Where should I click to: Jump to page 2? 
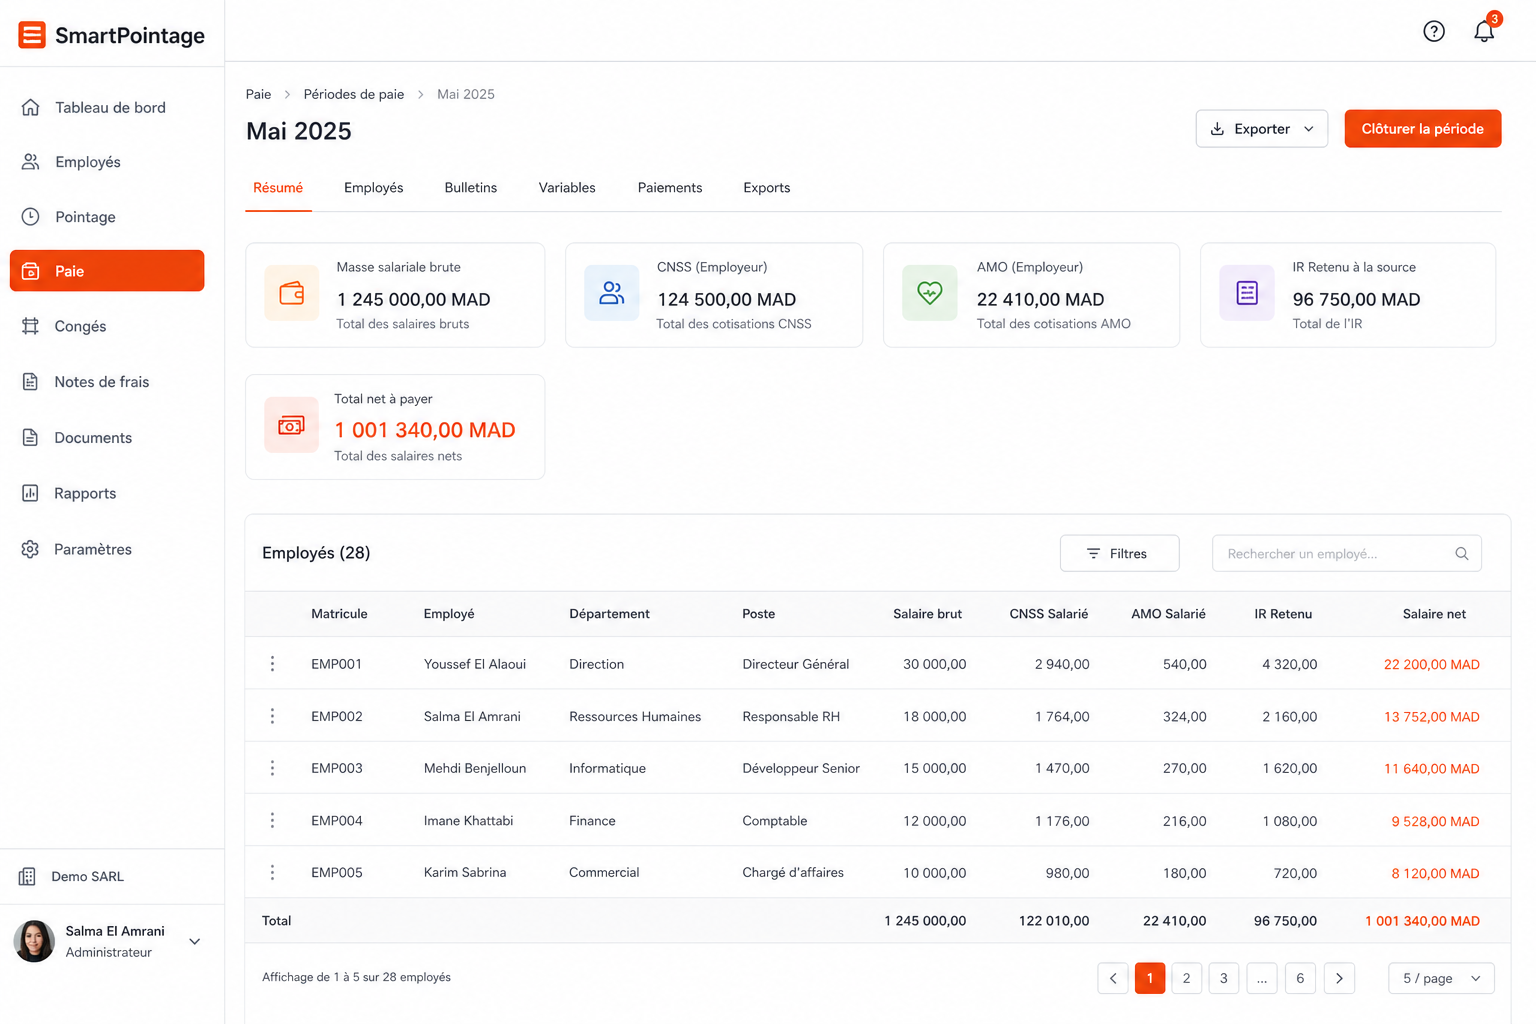pos(1186,978)
